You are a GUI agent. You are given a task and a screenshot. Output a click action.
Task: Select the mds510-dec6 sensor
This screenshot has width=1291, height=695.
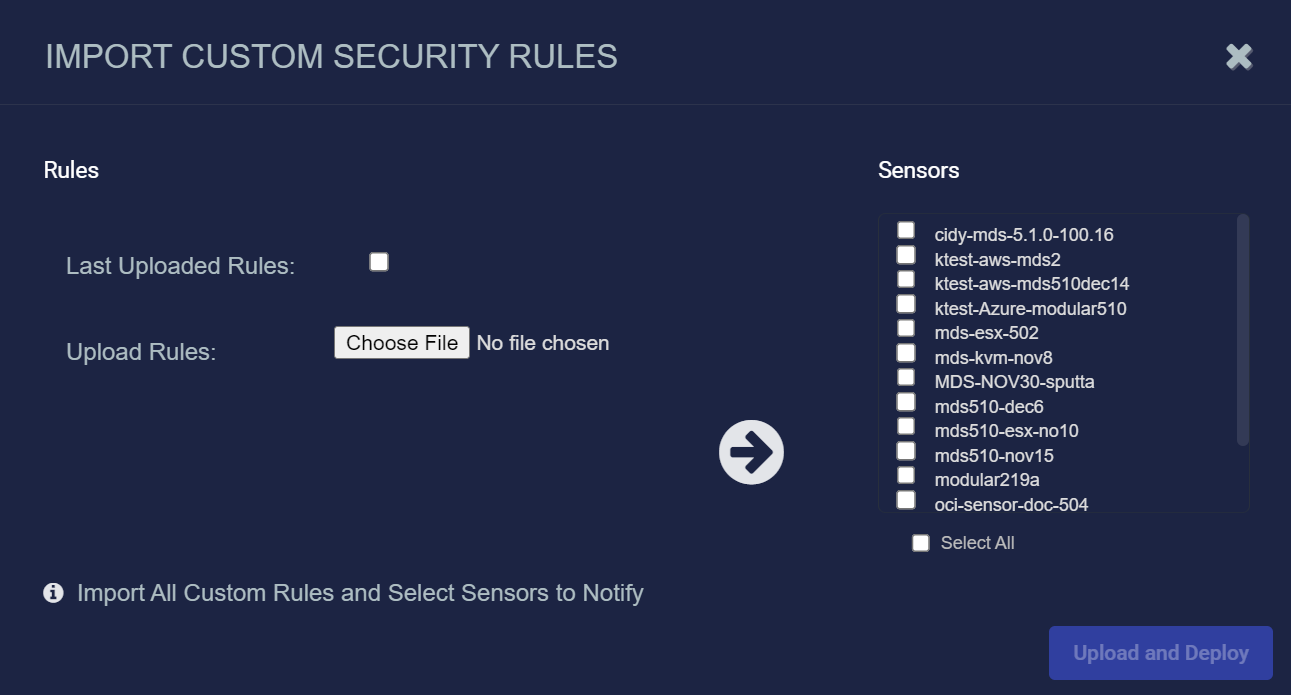click(x=906, y=401)
